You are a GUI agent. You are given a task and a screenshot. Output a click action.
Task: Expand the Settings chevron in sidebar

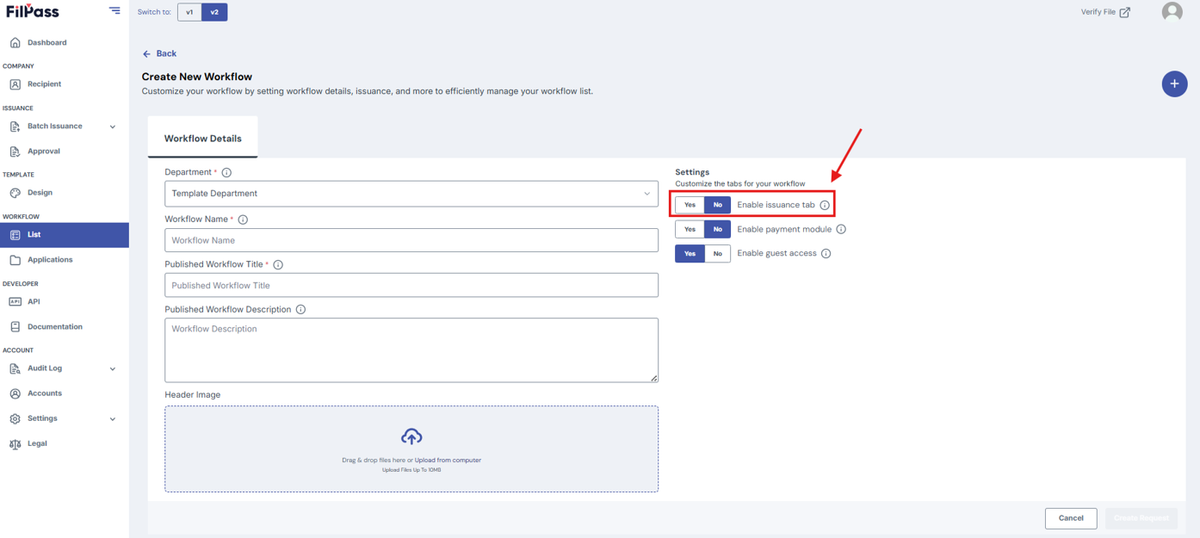pyautogui.click(x=112, y=419)
